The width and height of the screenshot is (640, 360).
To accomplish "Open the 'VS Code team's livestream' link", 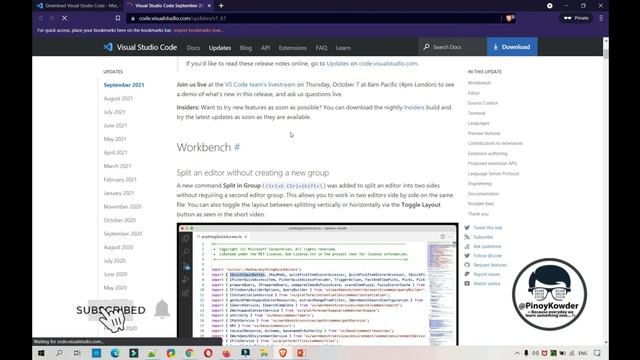I will tap(260, 84).
